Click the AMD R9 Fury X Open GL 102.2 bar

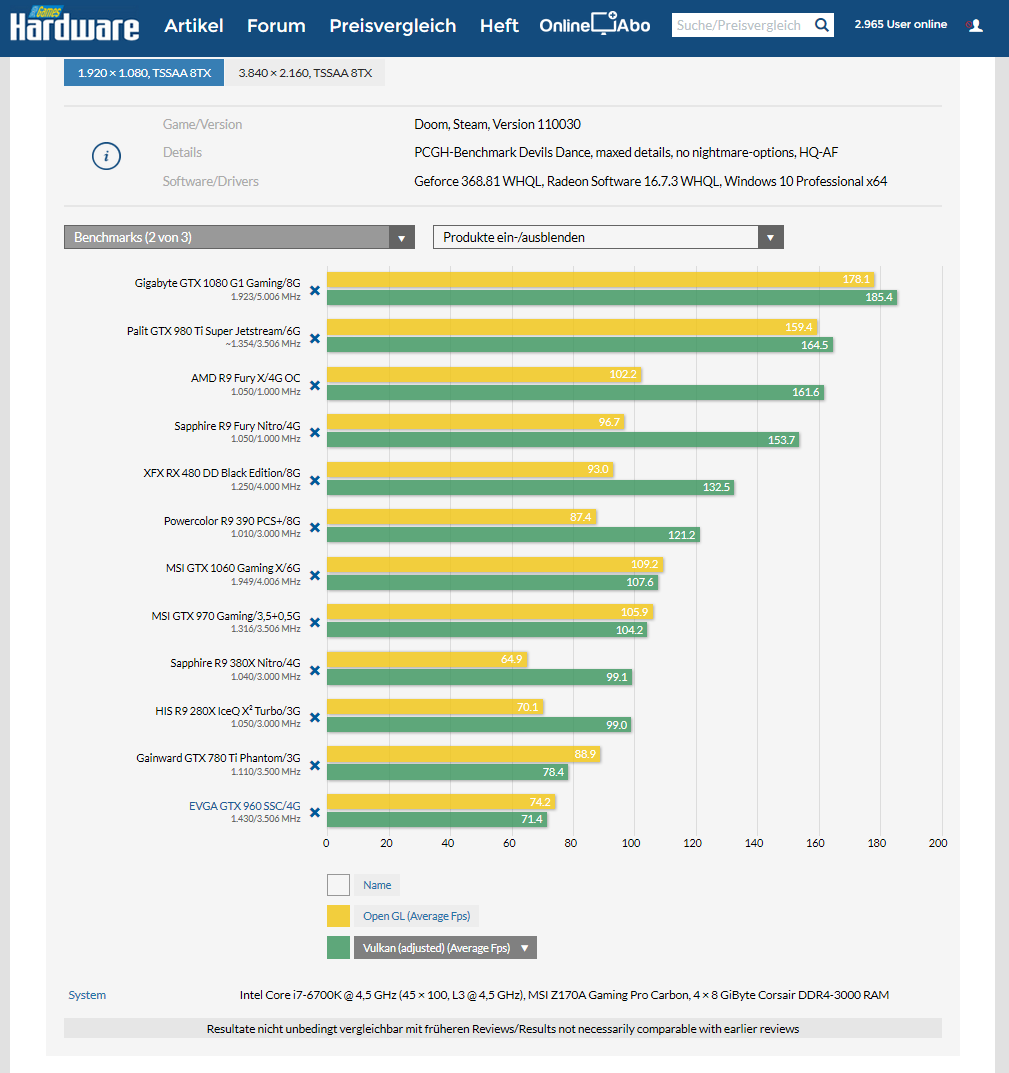click(x=484, y=374)
